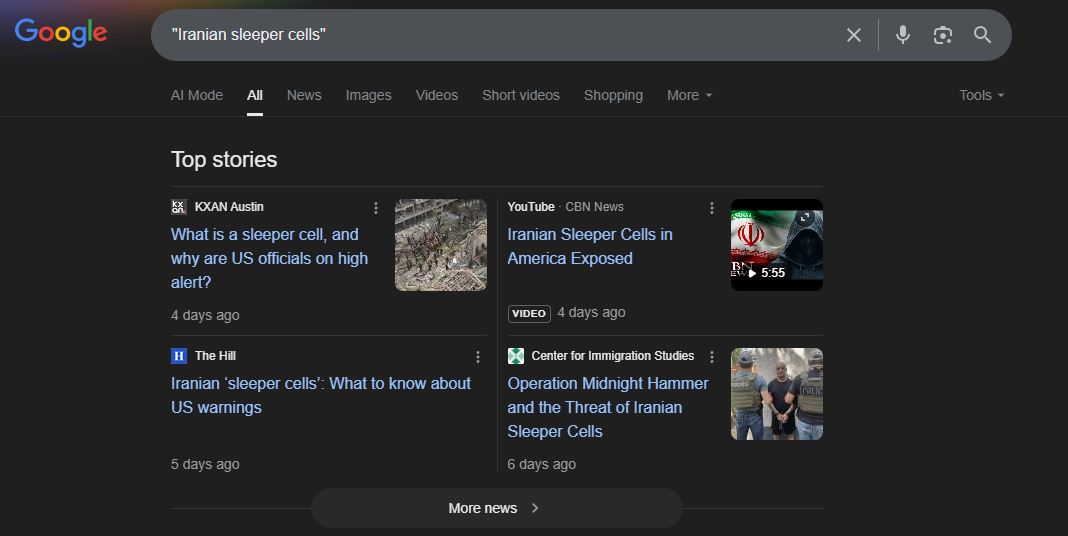Viewport: 1068px width, 536px height.
Task: Open 'What is a sleeper cell' article
Action: coord(269,258)
